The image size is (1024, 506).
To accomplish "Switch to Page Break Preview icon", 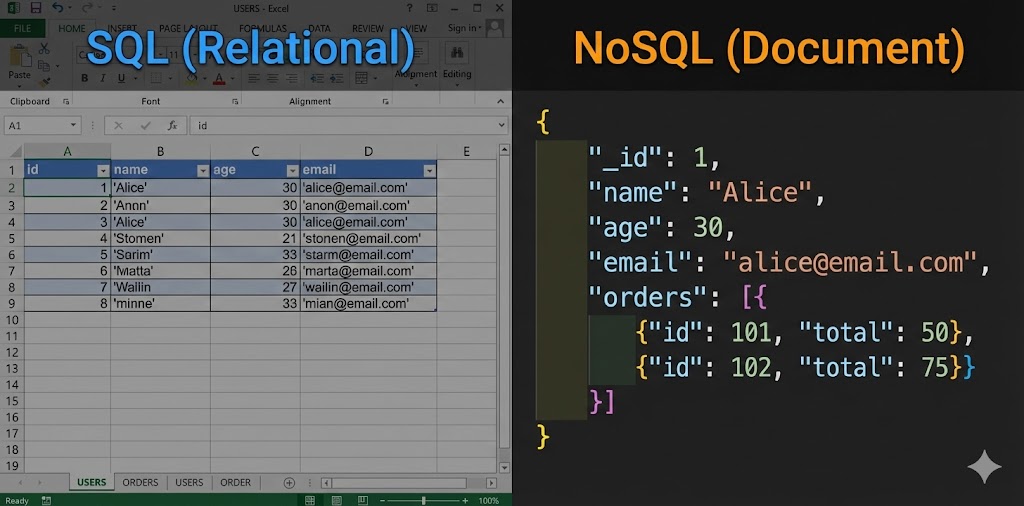I will pyautogui.click(x=362, y=501).
